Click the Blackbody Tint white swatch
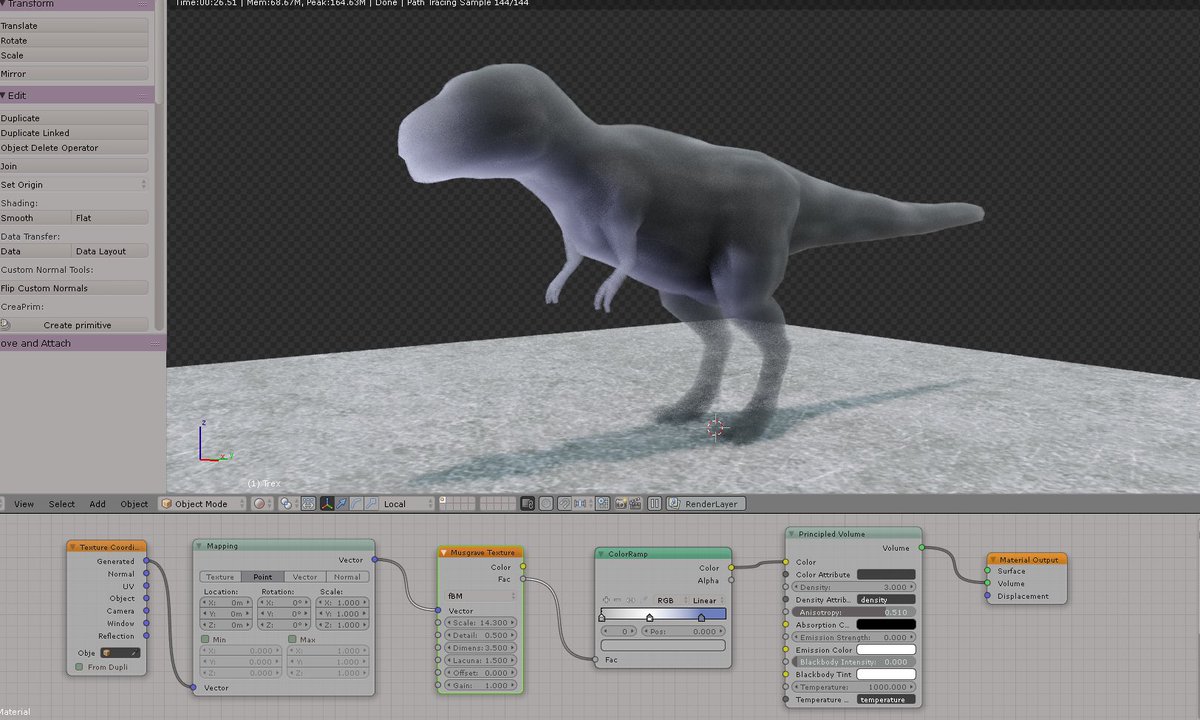The height and width of the screenshot is (720, 1200). [886, 675]
